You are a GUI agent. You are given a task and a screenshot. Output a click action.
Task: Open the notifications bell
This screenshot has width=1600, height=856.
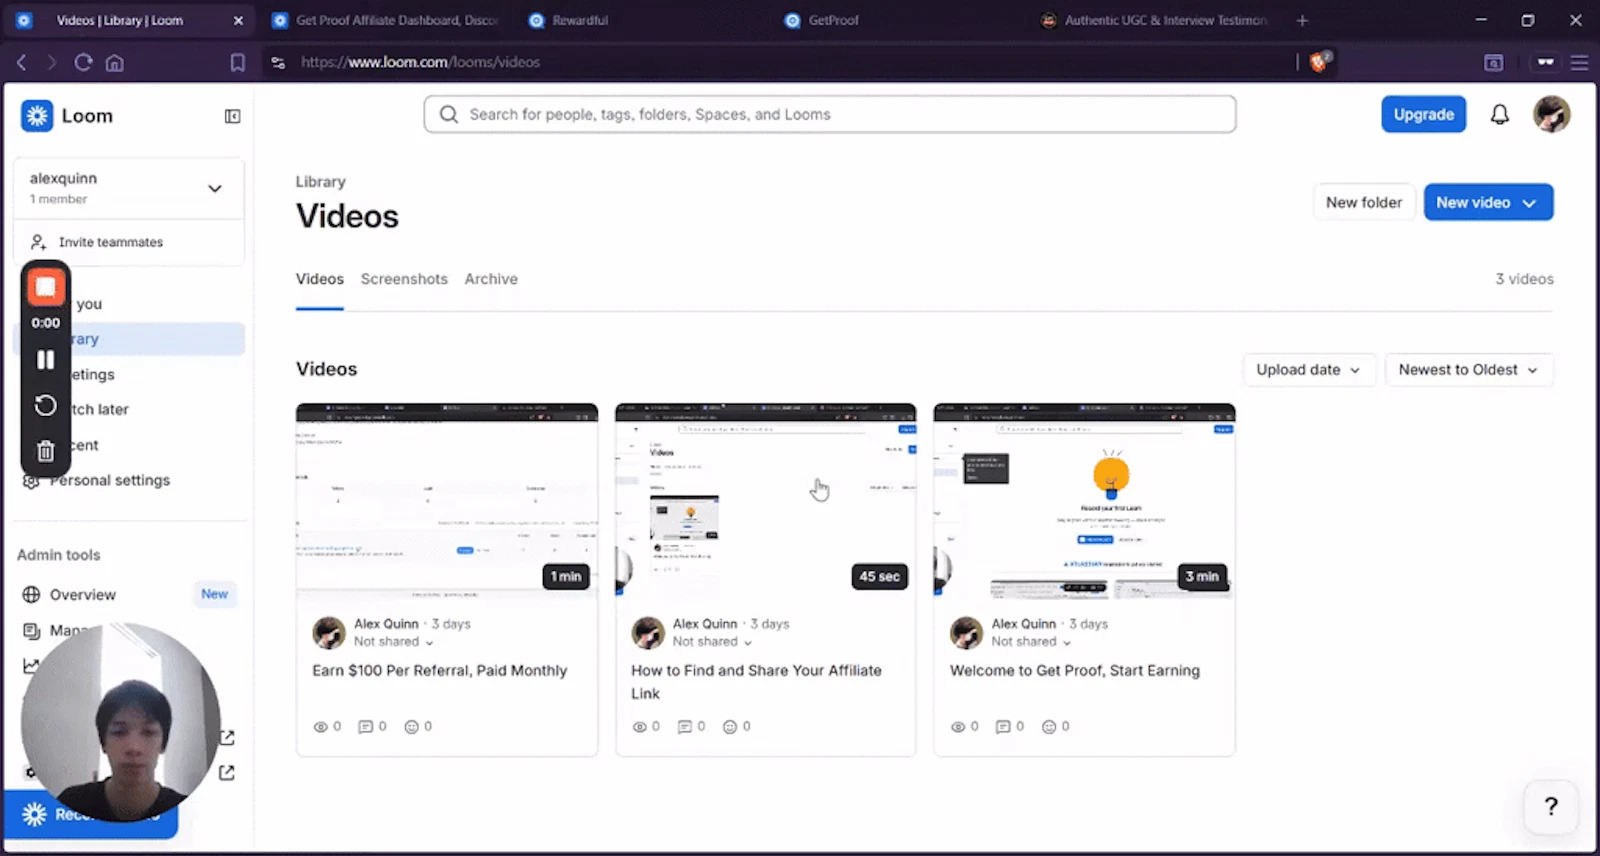coord(1499,115)
